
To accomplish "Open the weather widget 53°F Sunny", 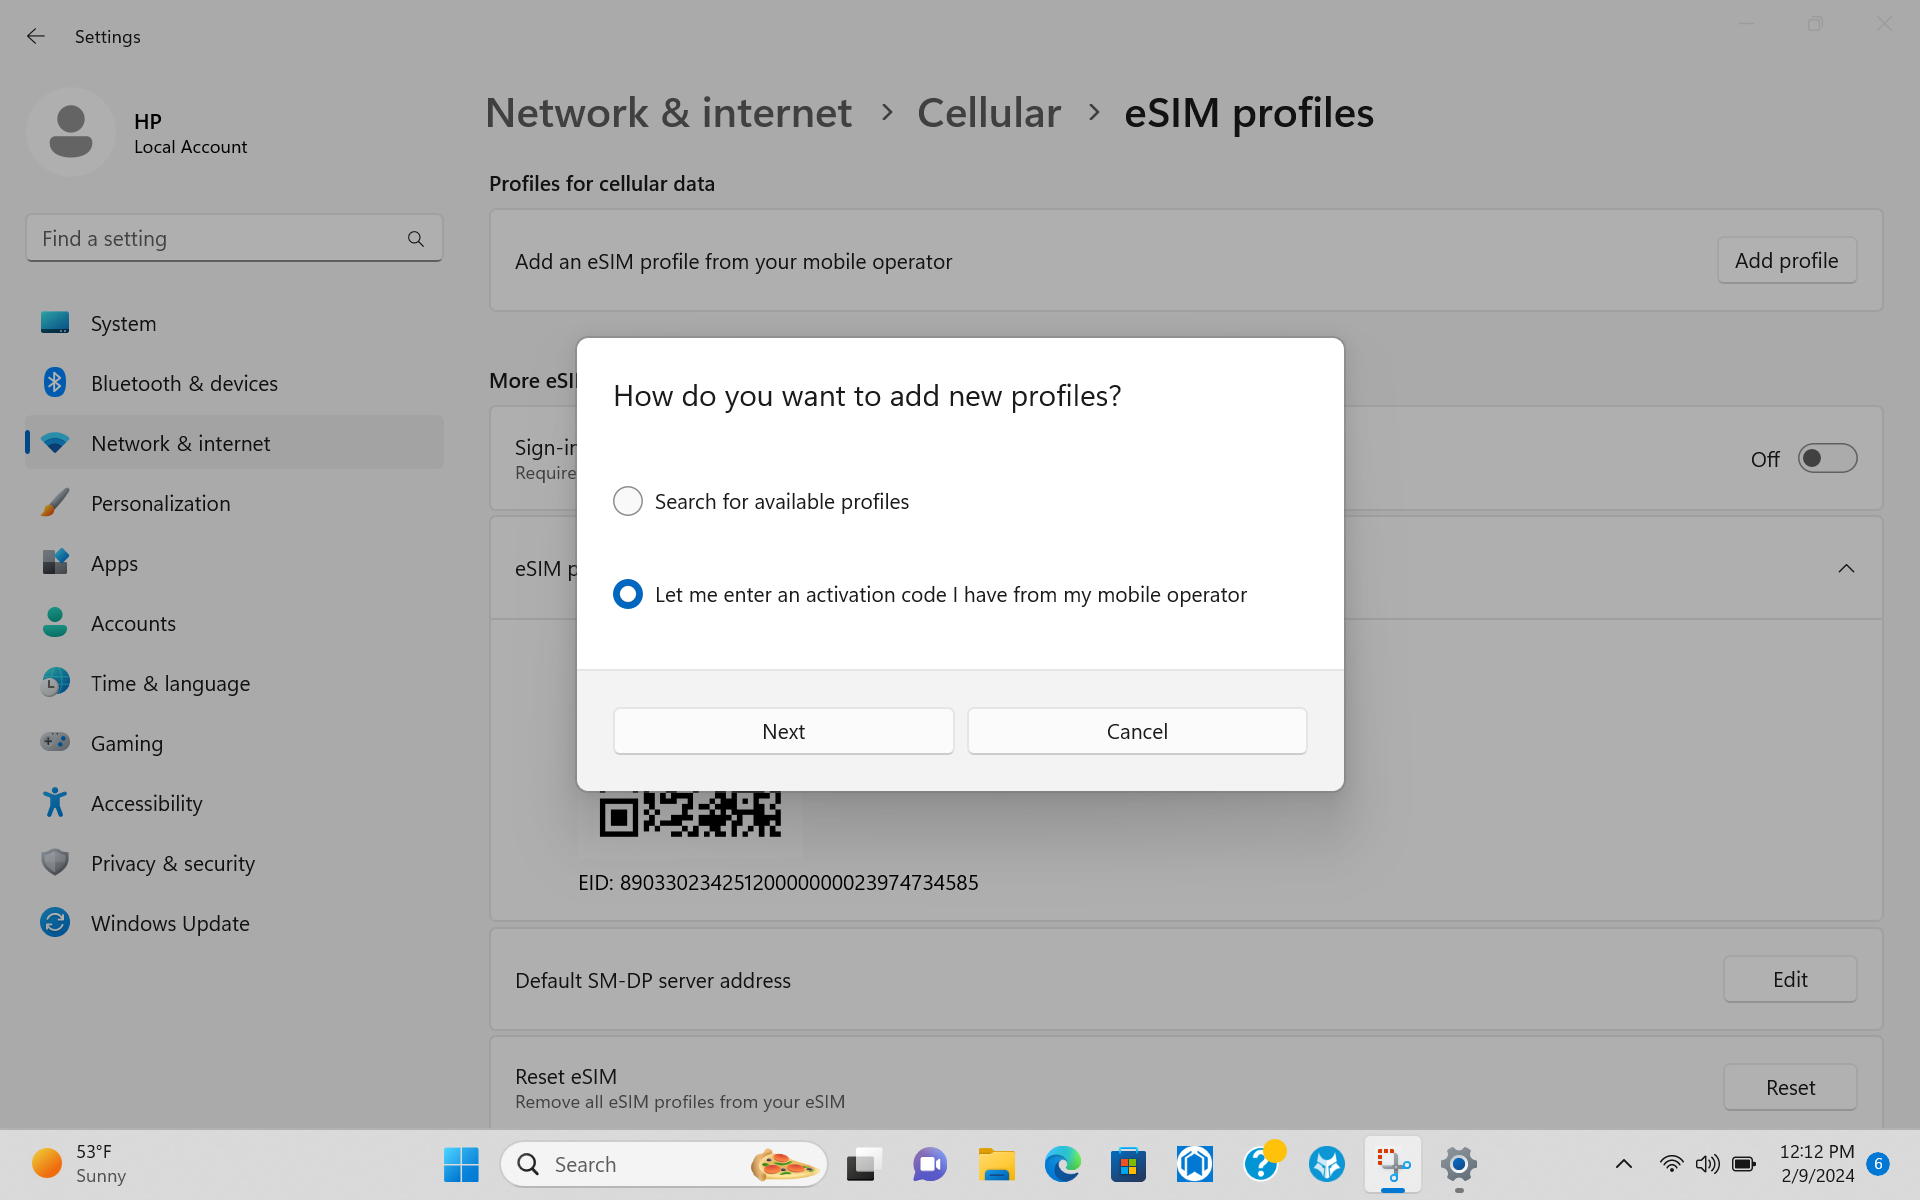I will tap(80, 1164).
